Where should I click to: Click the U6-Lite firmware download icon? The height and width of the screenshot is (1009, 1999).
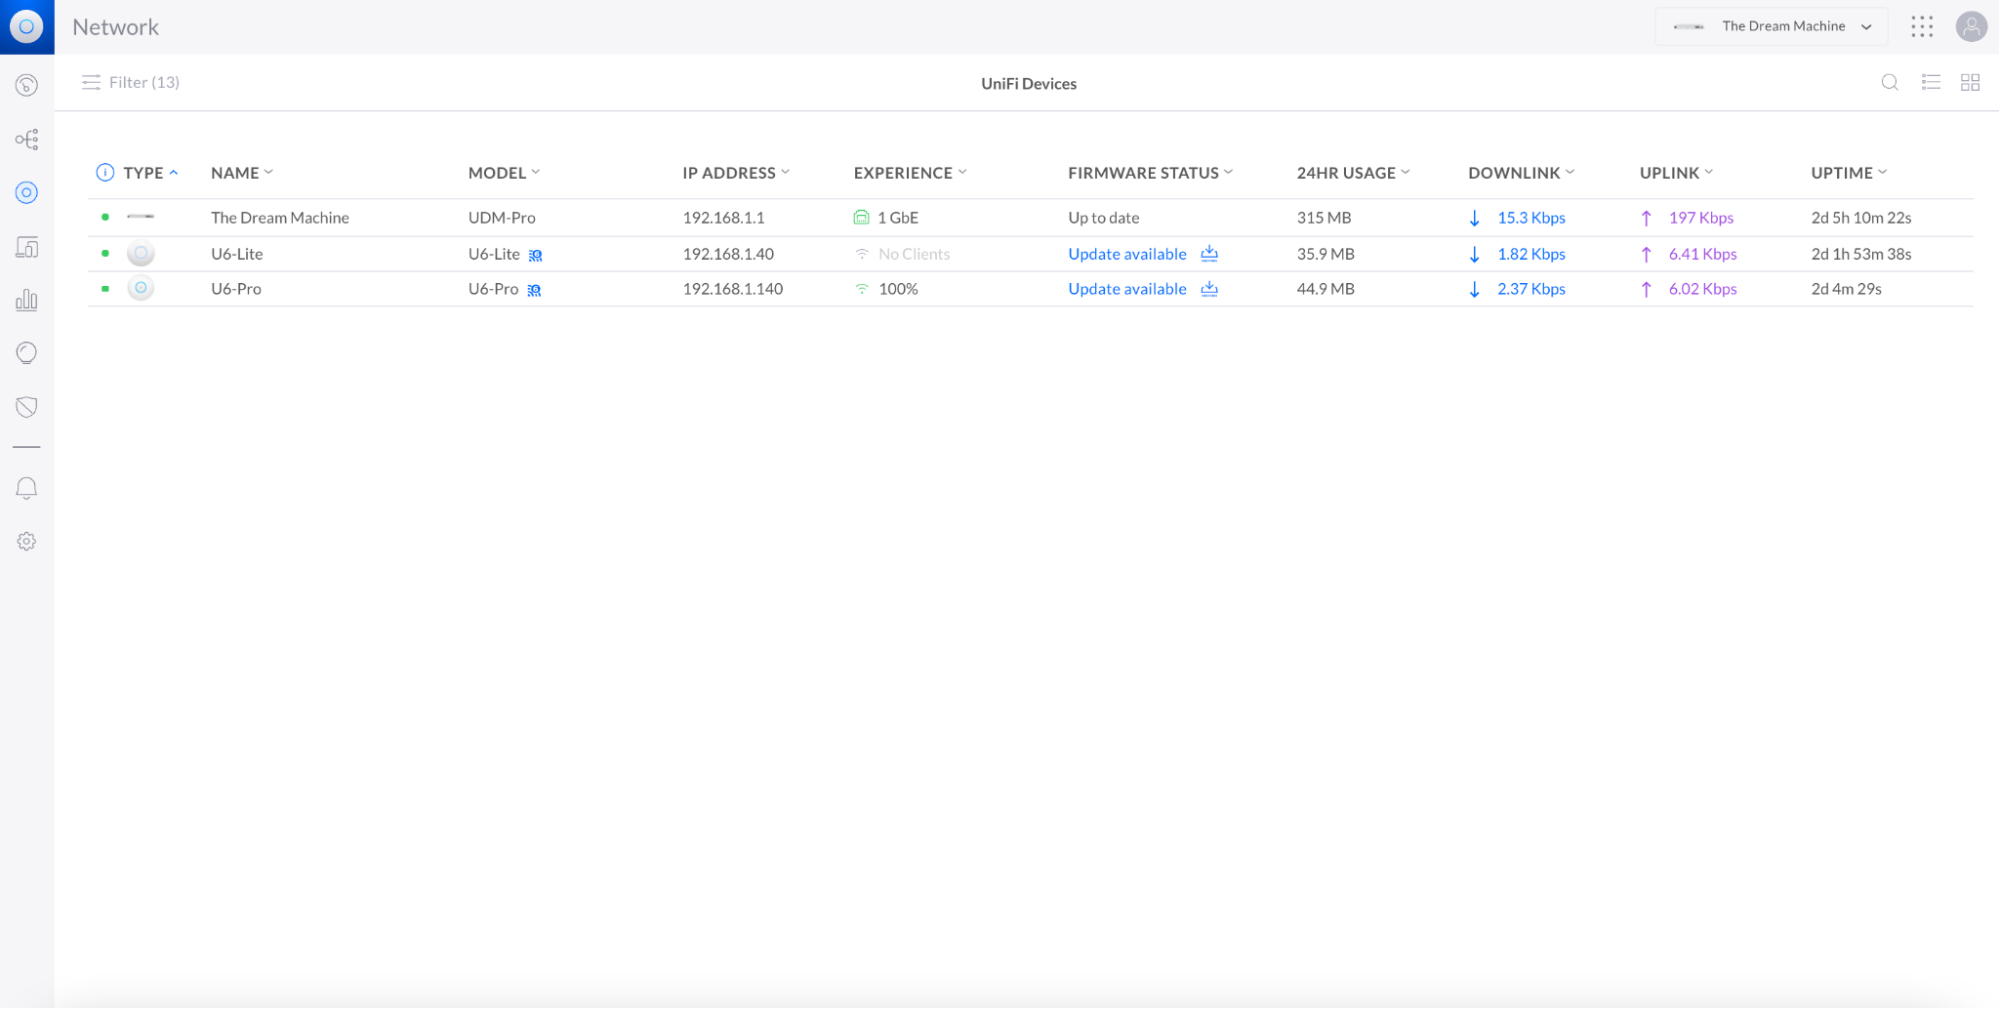point(1209,253)
